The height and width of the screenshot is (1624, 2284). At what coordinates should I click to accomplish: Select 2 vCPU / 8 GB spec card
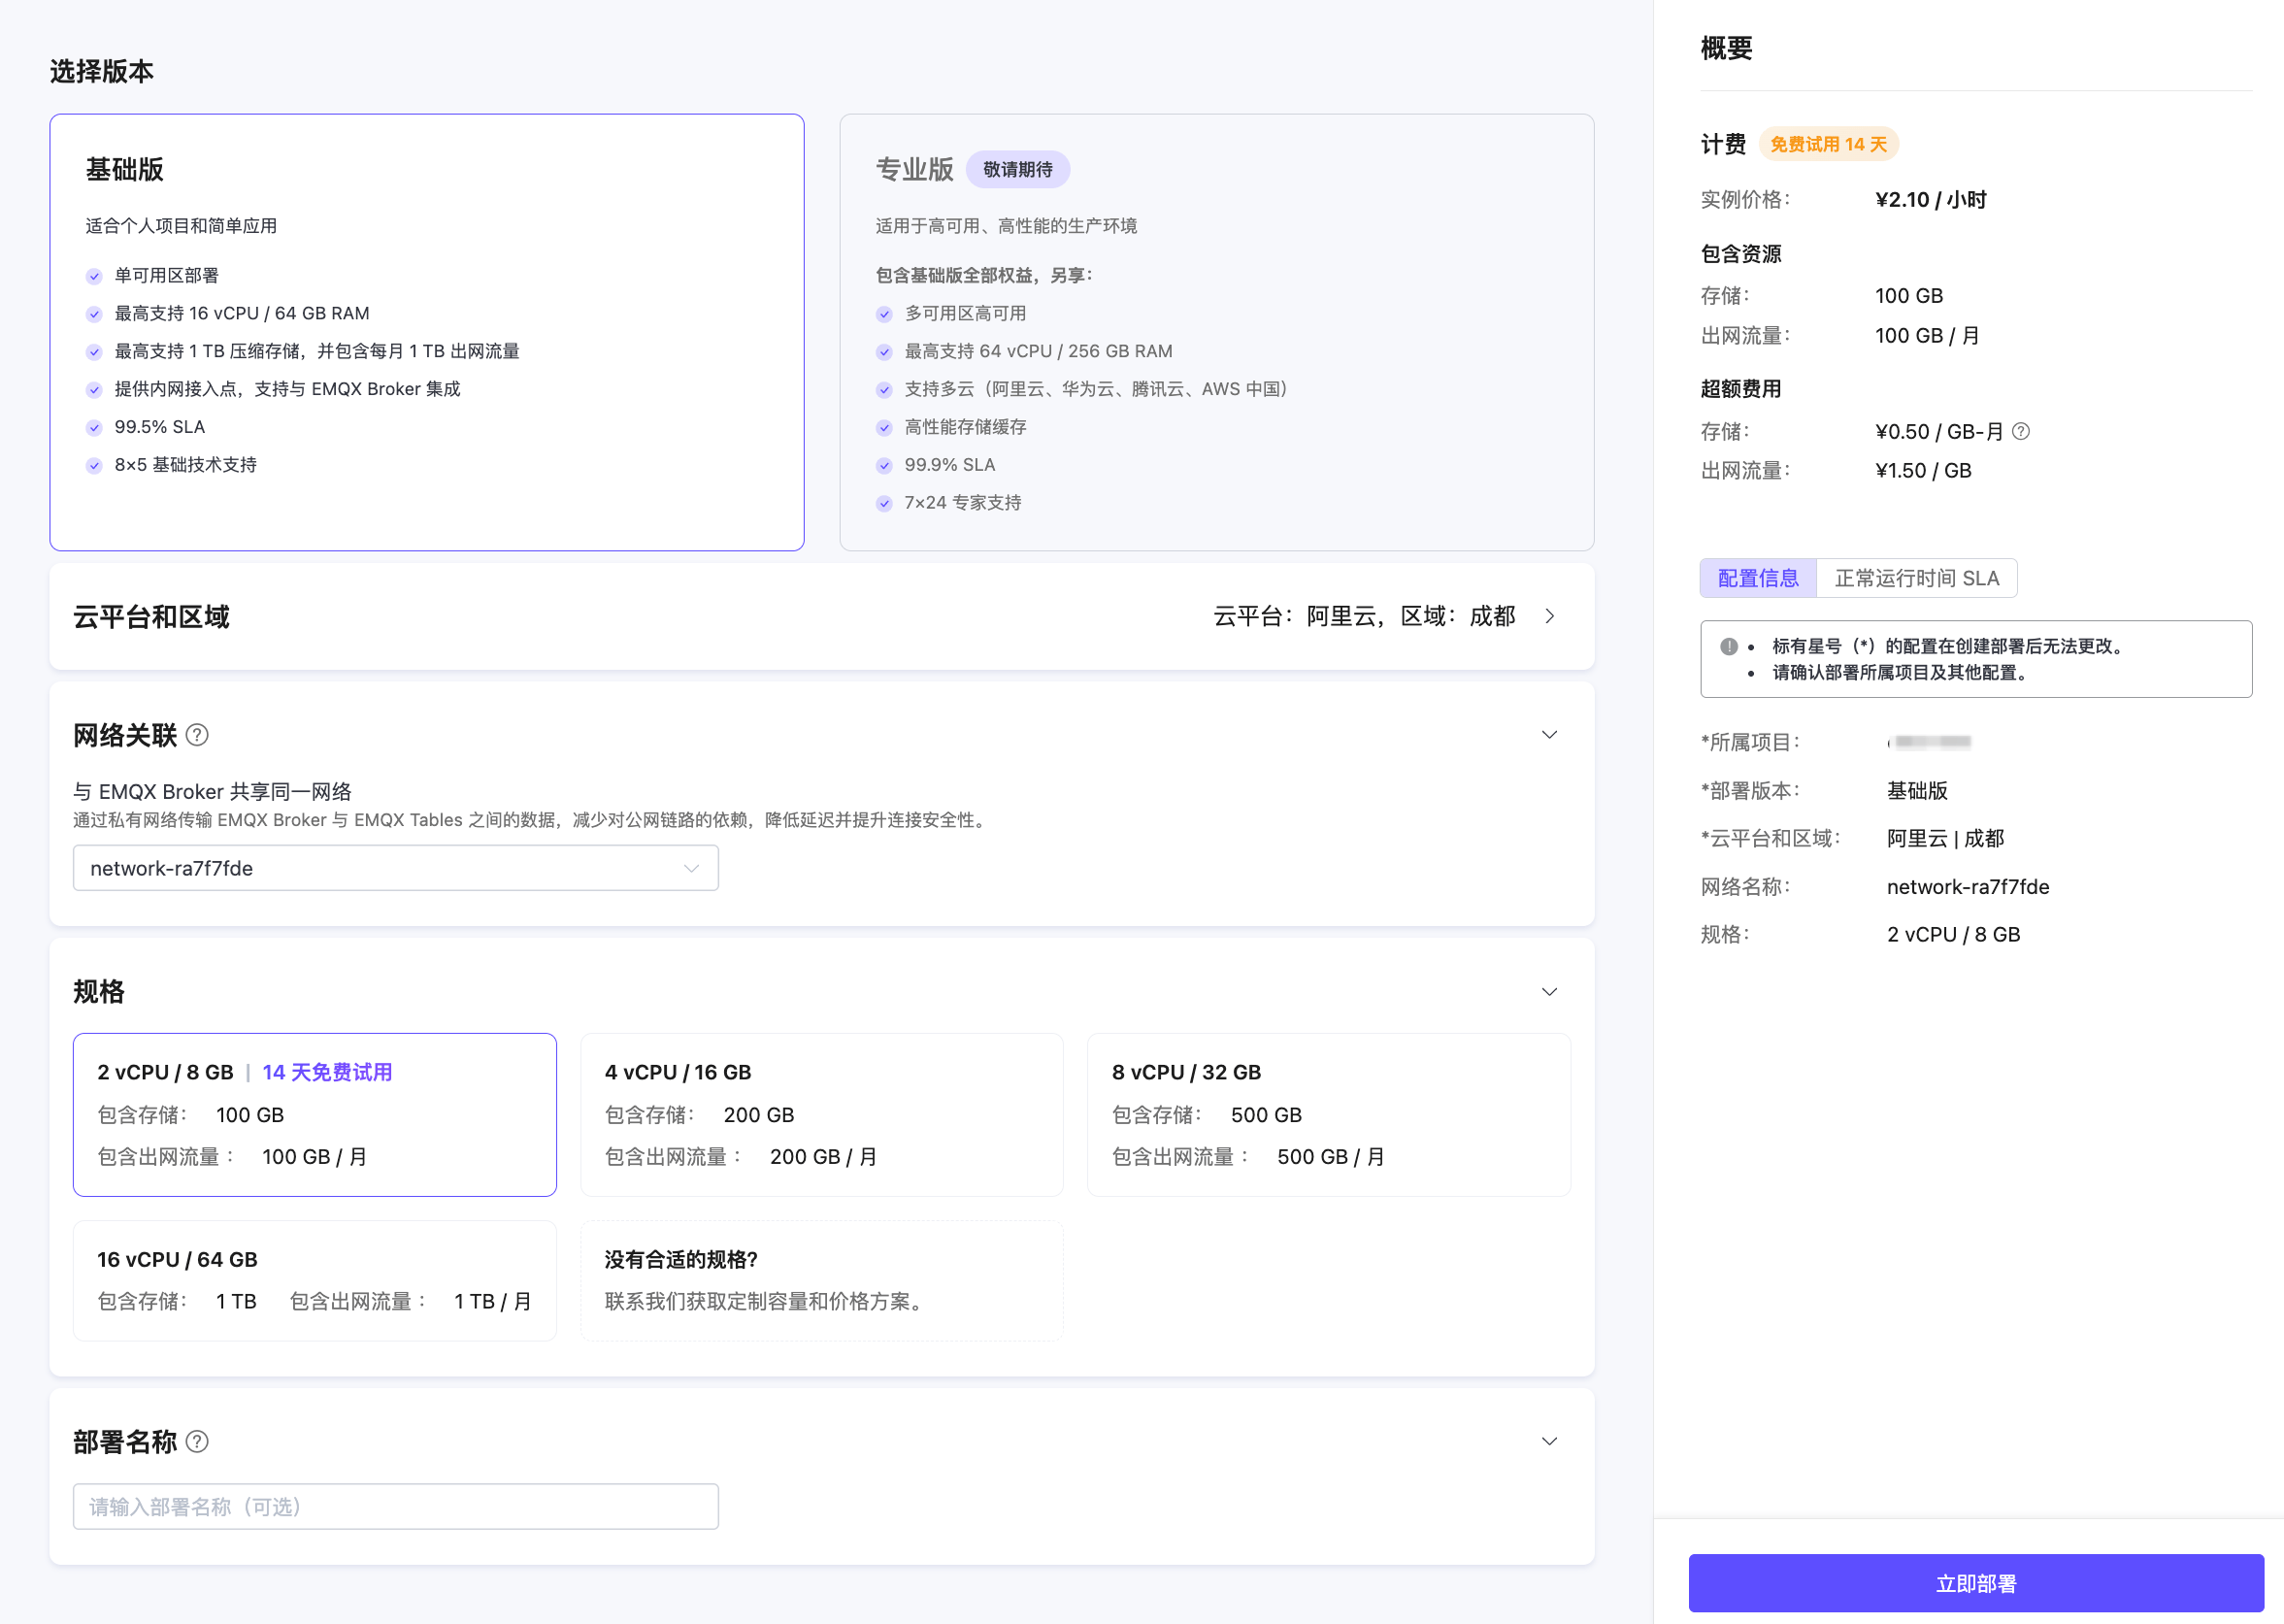314,1114
